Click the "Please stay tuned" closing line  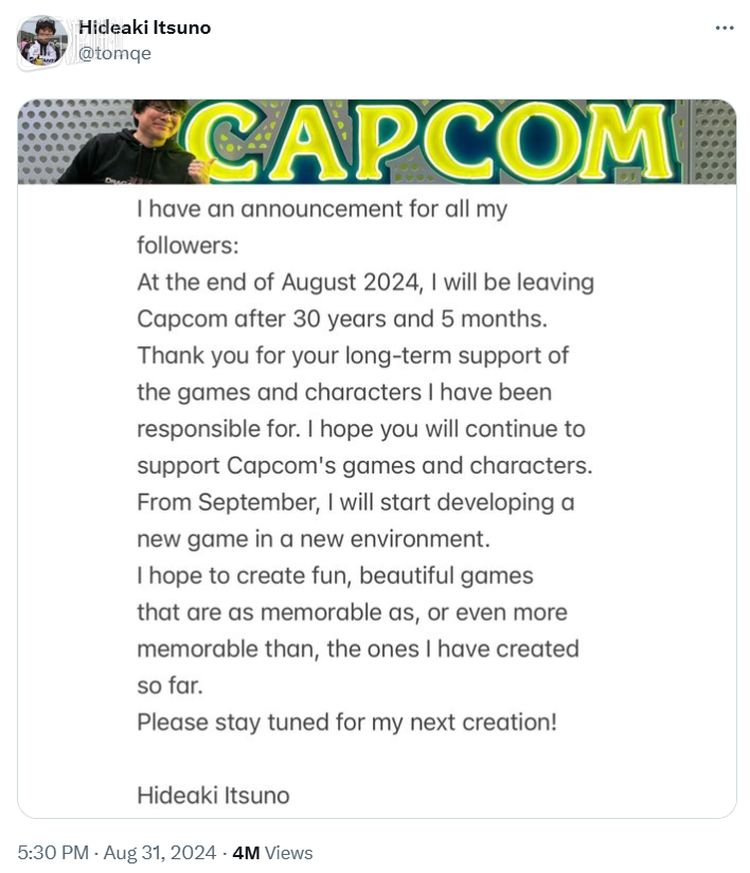click(347, 721)
